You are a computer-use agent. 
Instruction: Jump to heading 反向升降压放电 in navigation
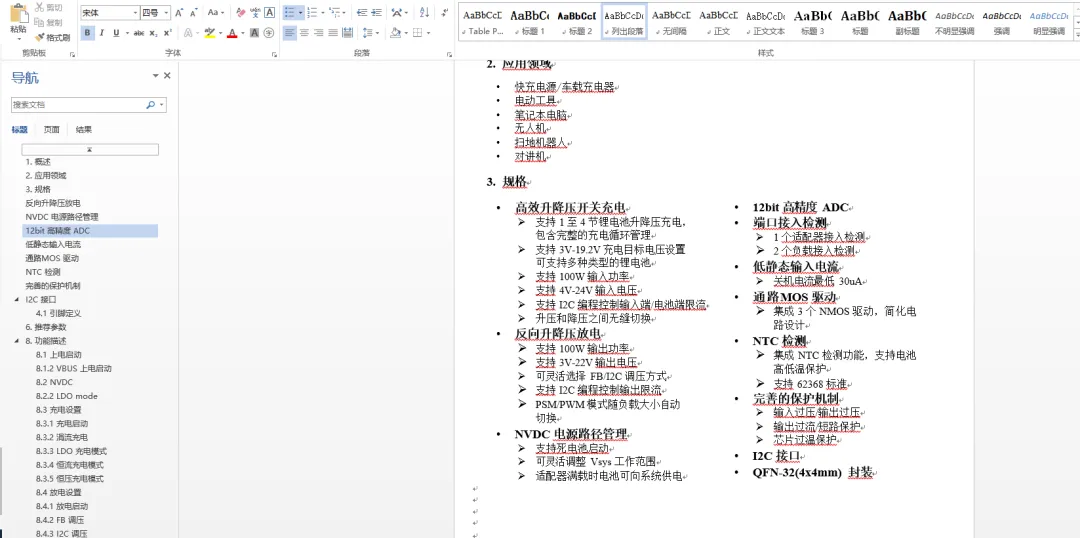[53, 203]
